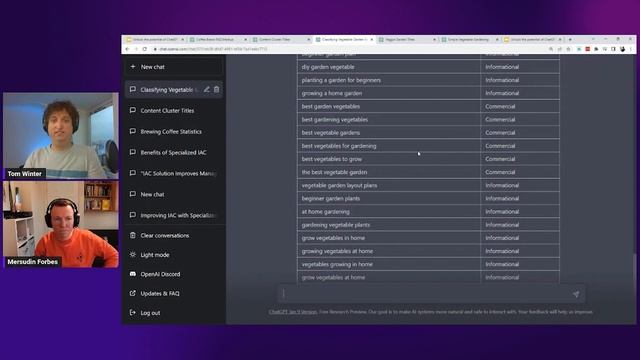Click the ChatGPT version link in footer
The width and height of the screenshot is (640, 360).
point(293,312)
